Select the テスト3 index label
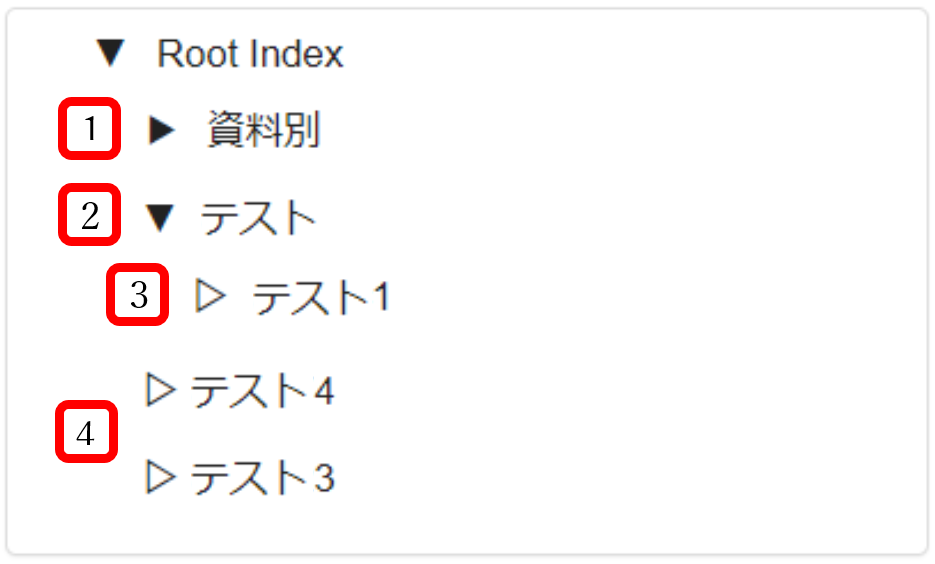 (x=262, y=479)
